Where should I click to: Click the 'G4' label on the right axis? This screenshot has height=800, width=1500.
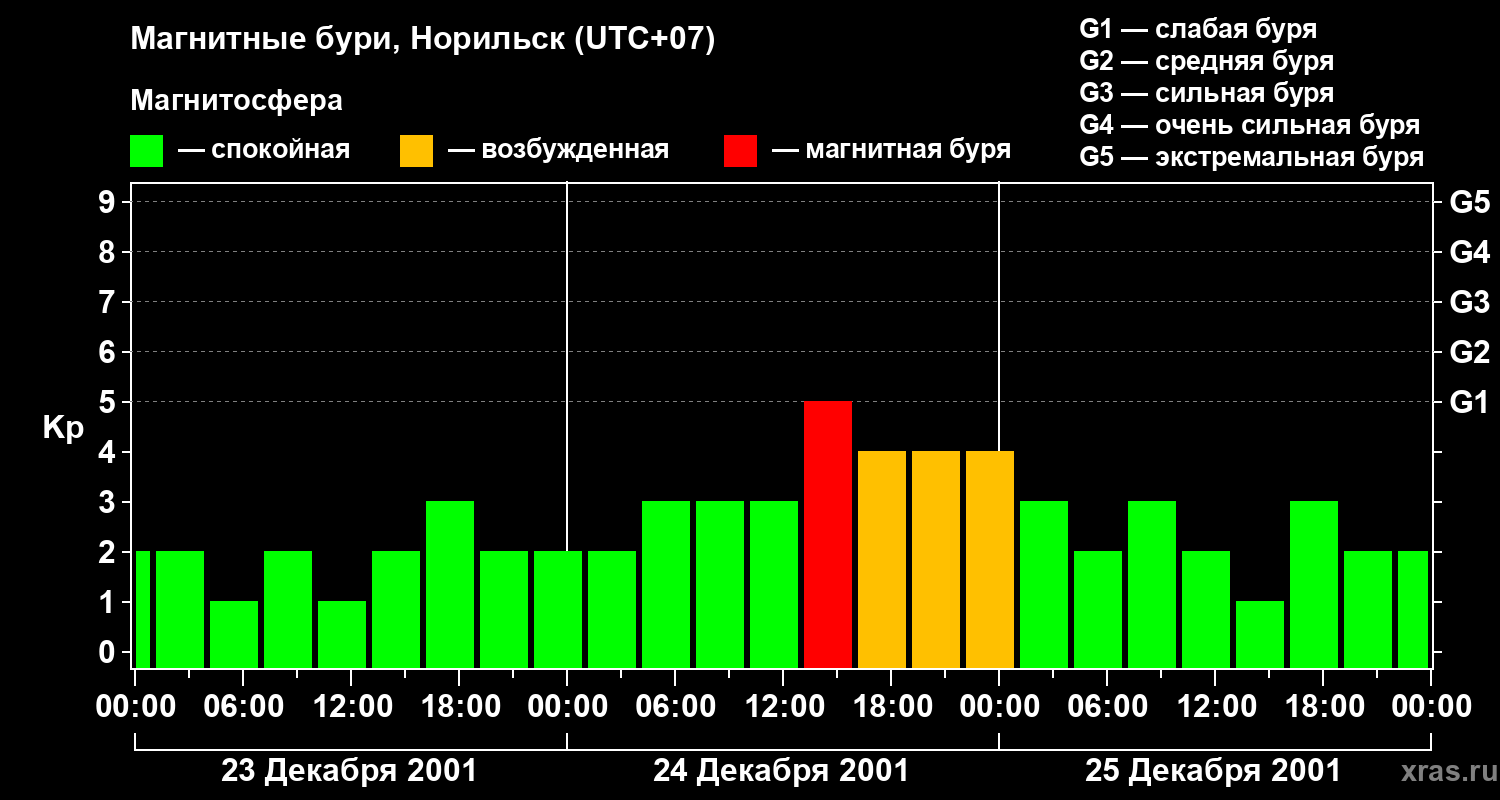1469,252
